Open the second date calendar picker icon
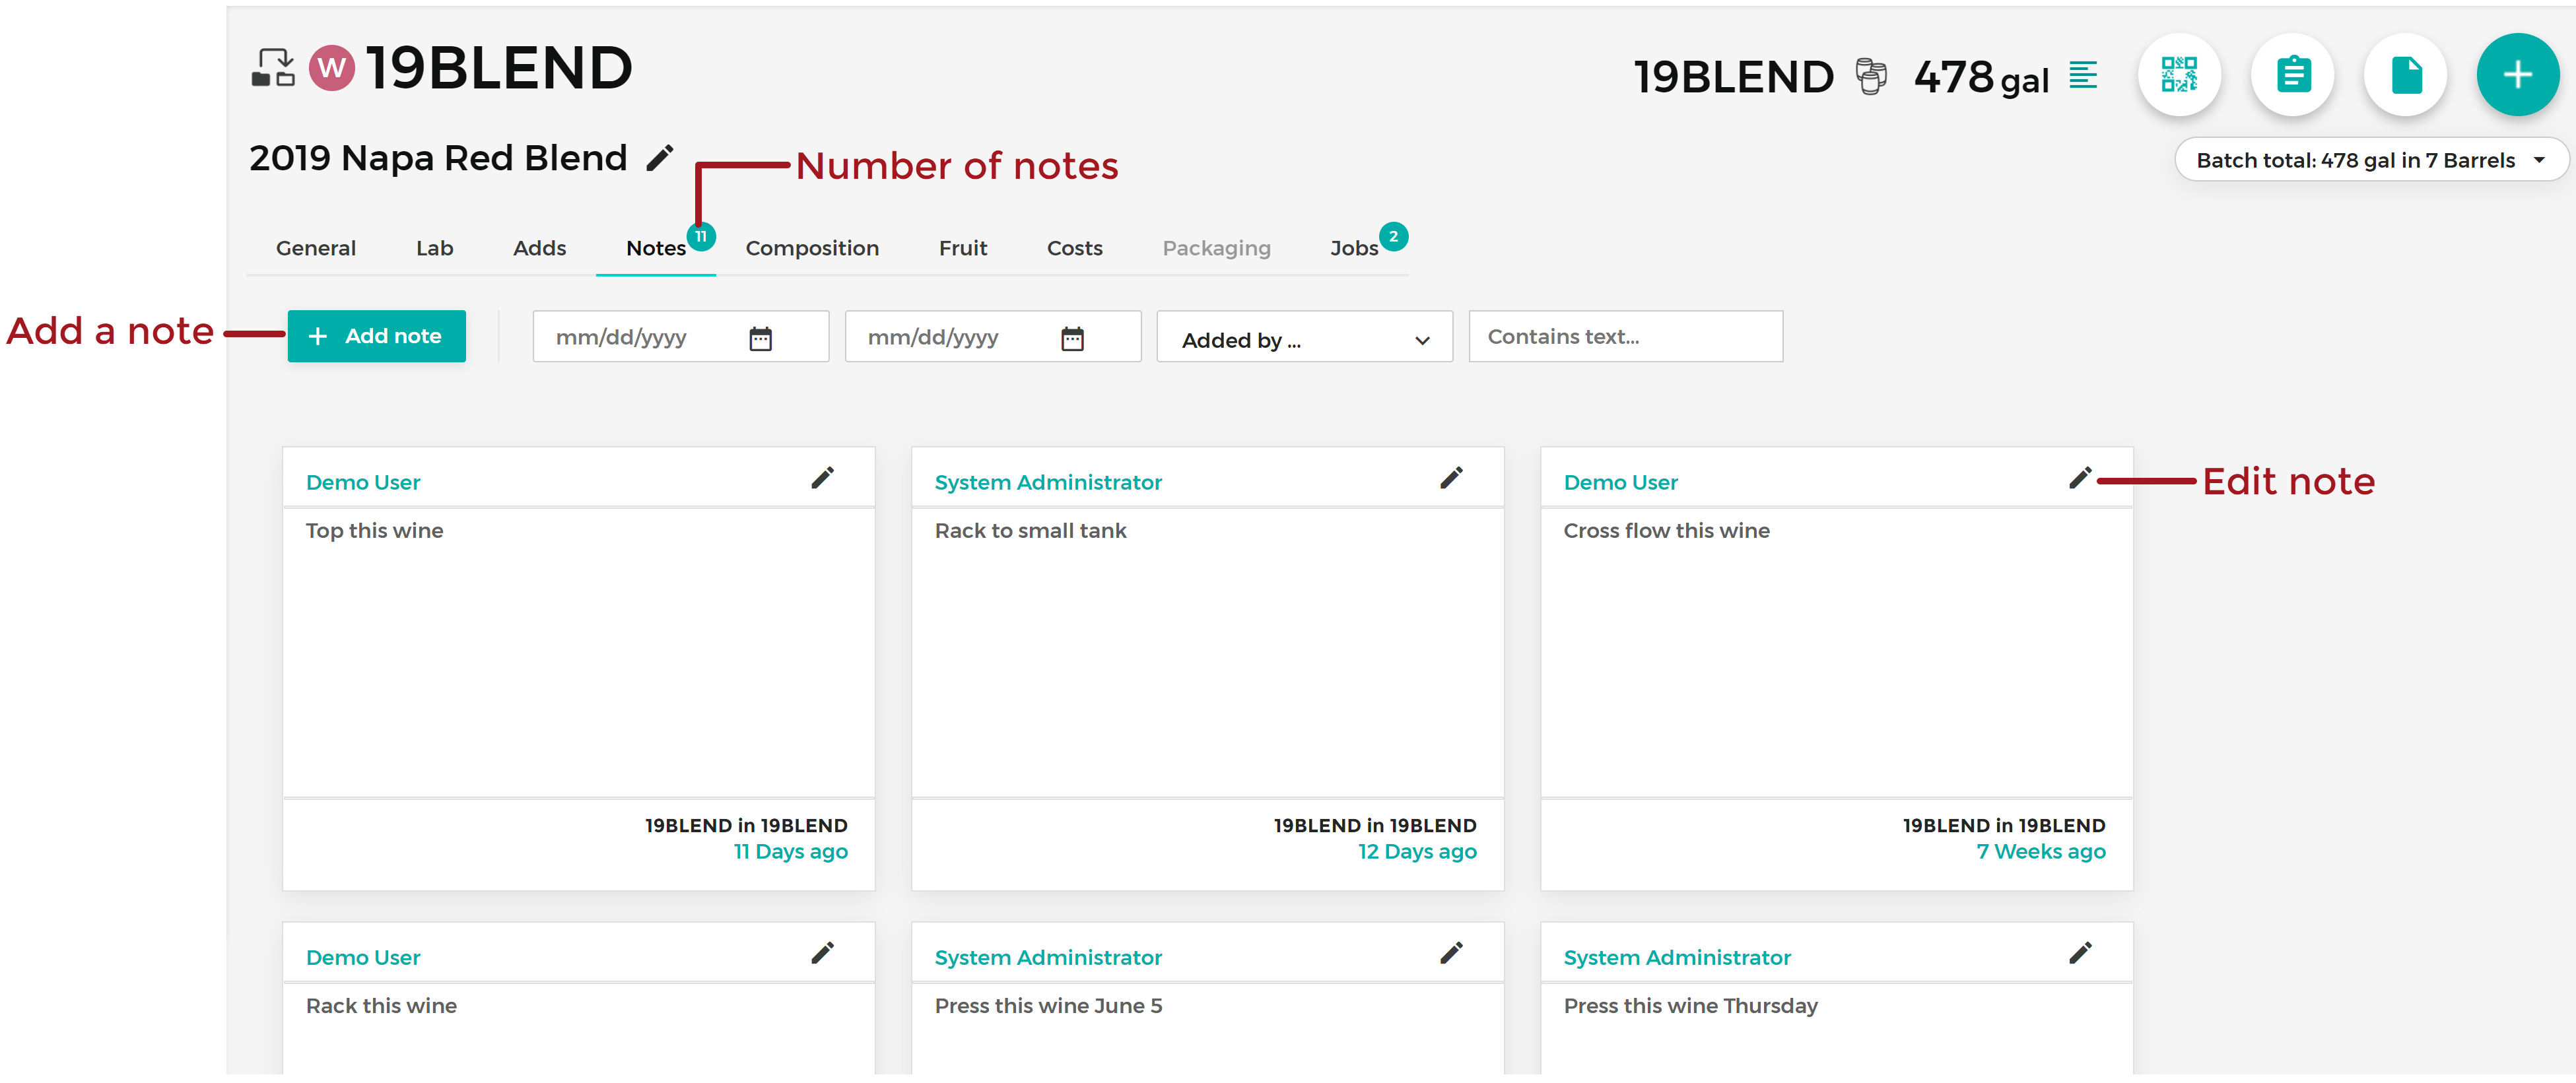The image size is (2576, 1083). (x=1072, y=338)
